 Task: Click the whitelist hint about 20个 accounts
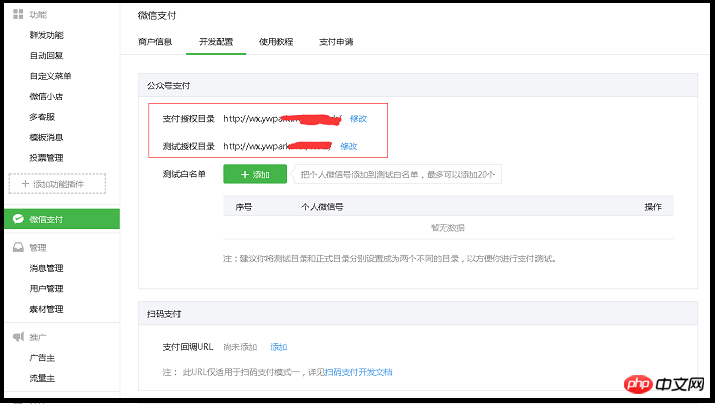tap(398, 174)
